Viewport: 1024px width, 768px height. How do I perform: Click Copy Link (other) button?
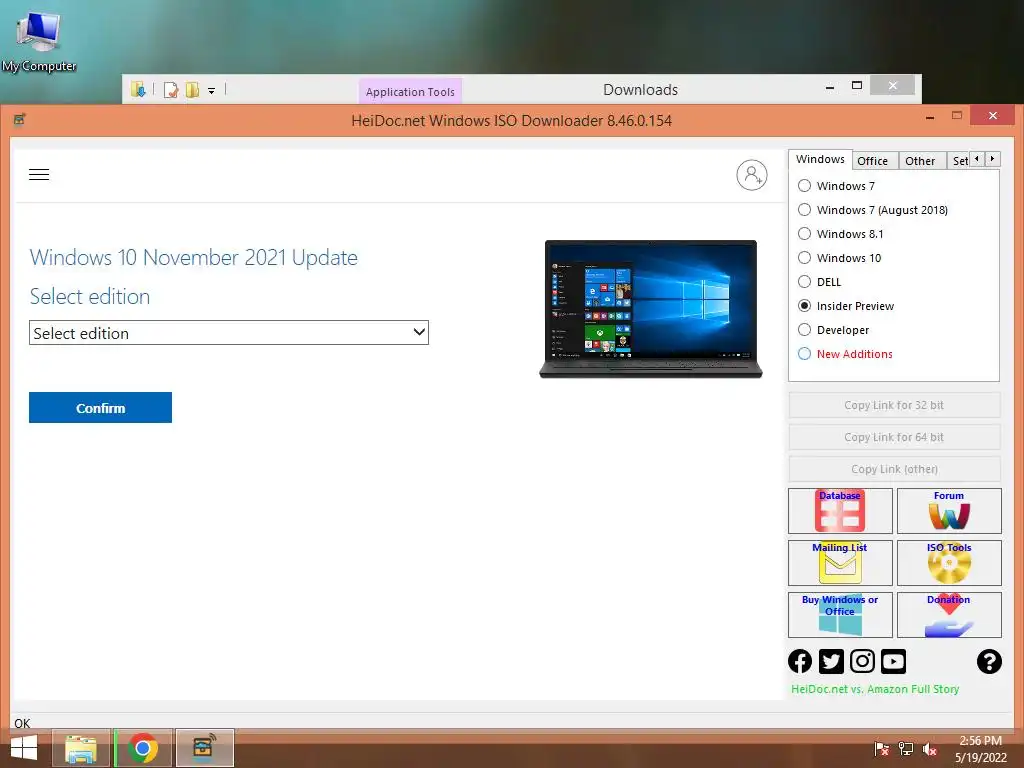[x=894, y=469]
